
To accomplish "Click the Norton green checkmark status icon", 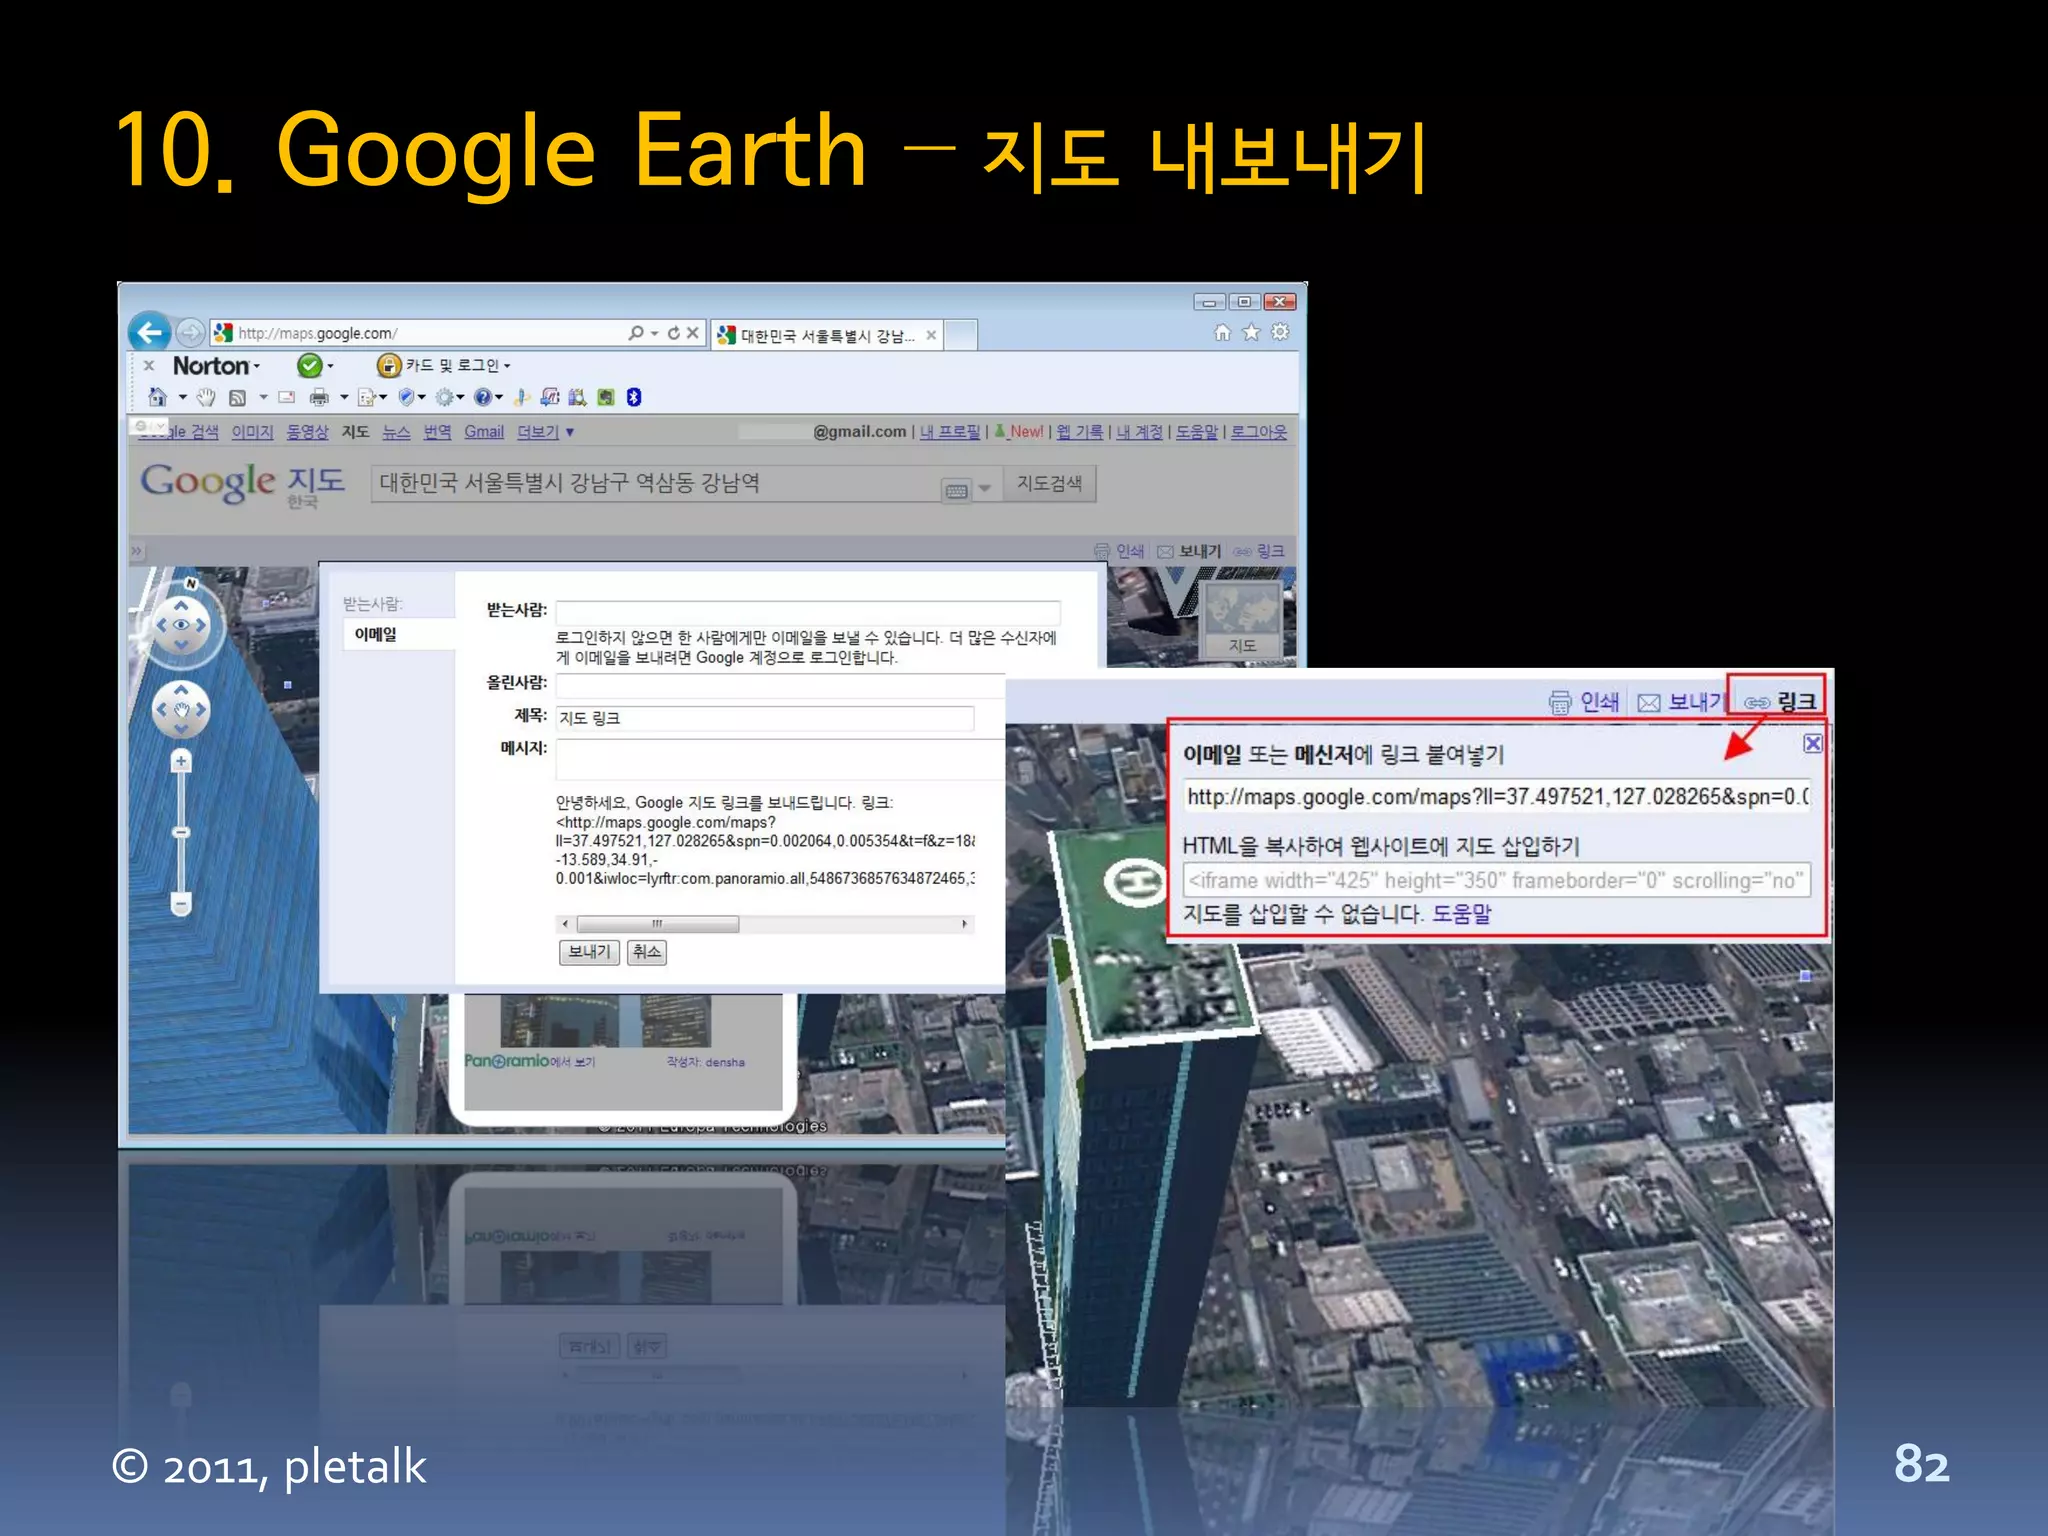I will click(x=310, y=366).
